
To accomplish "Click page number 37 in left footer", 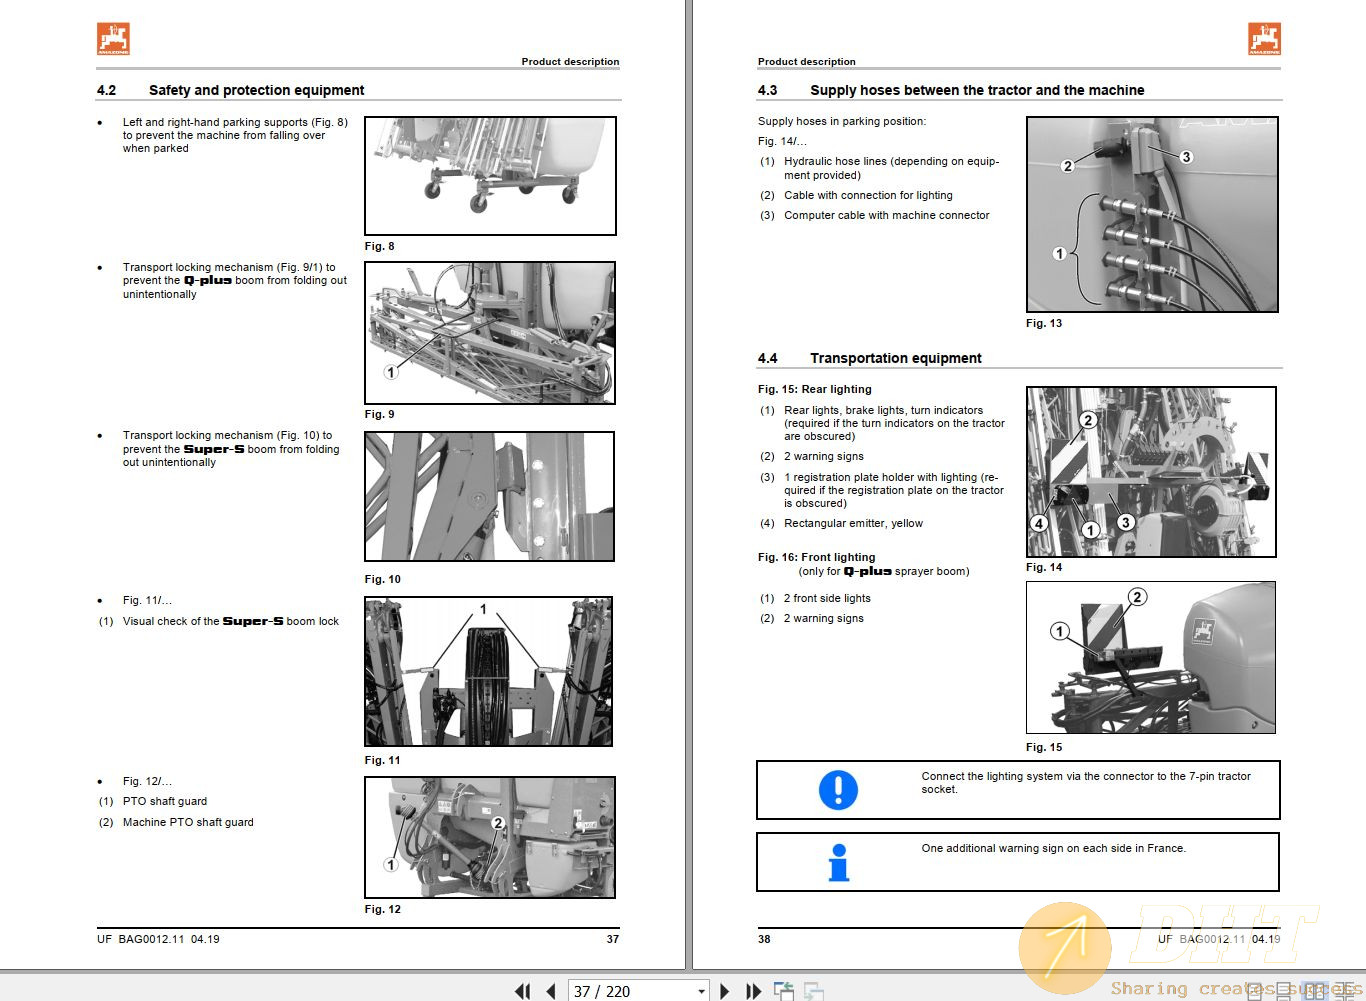I will [x=613, y=939].
